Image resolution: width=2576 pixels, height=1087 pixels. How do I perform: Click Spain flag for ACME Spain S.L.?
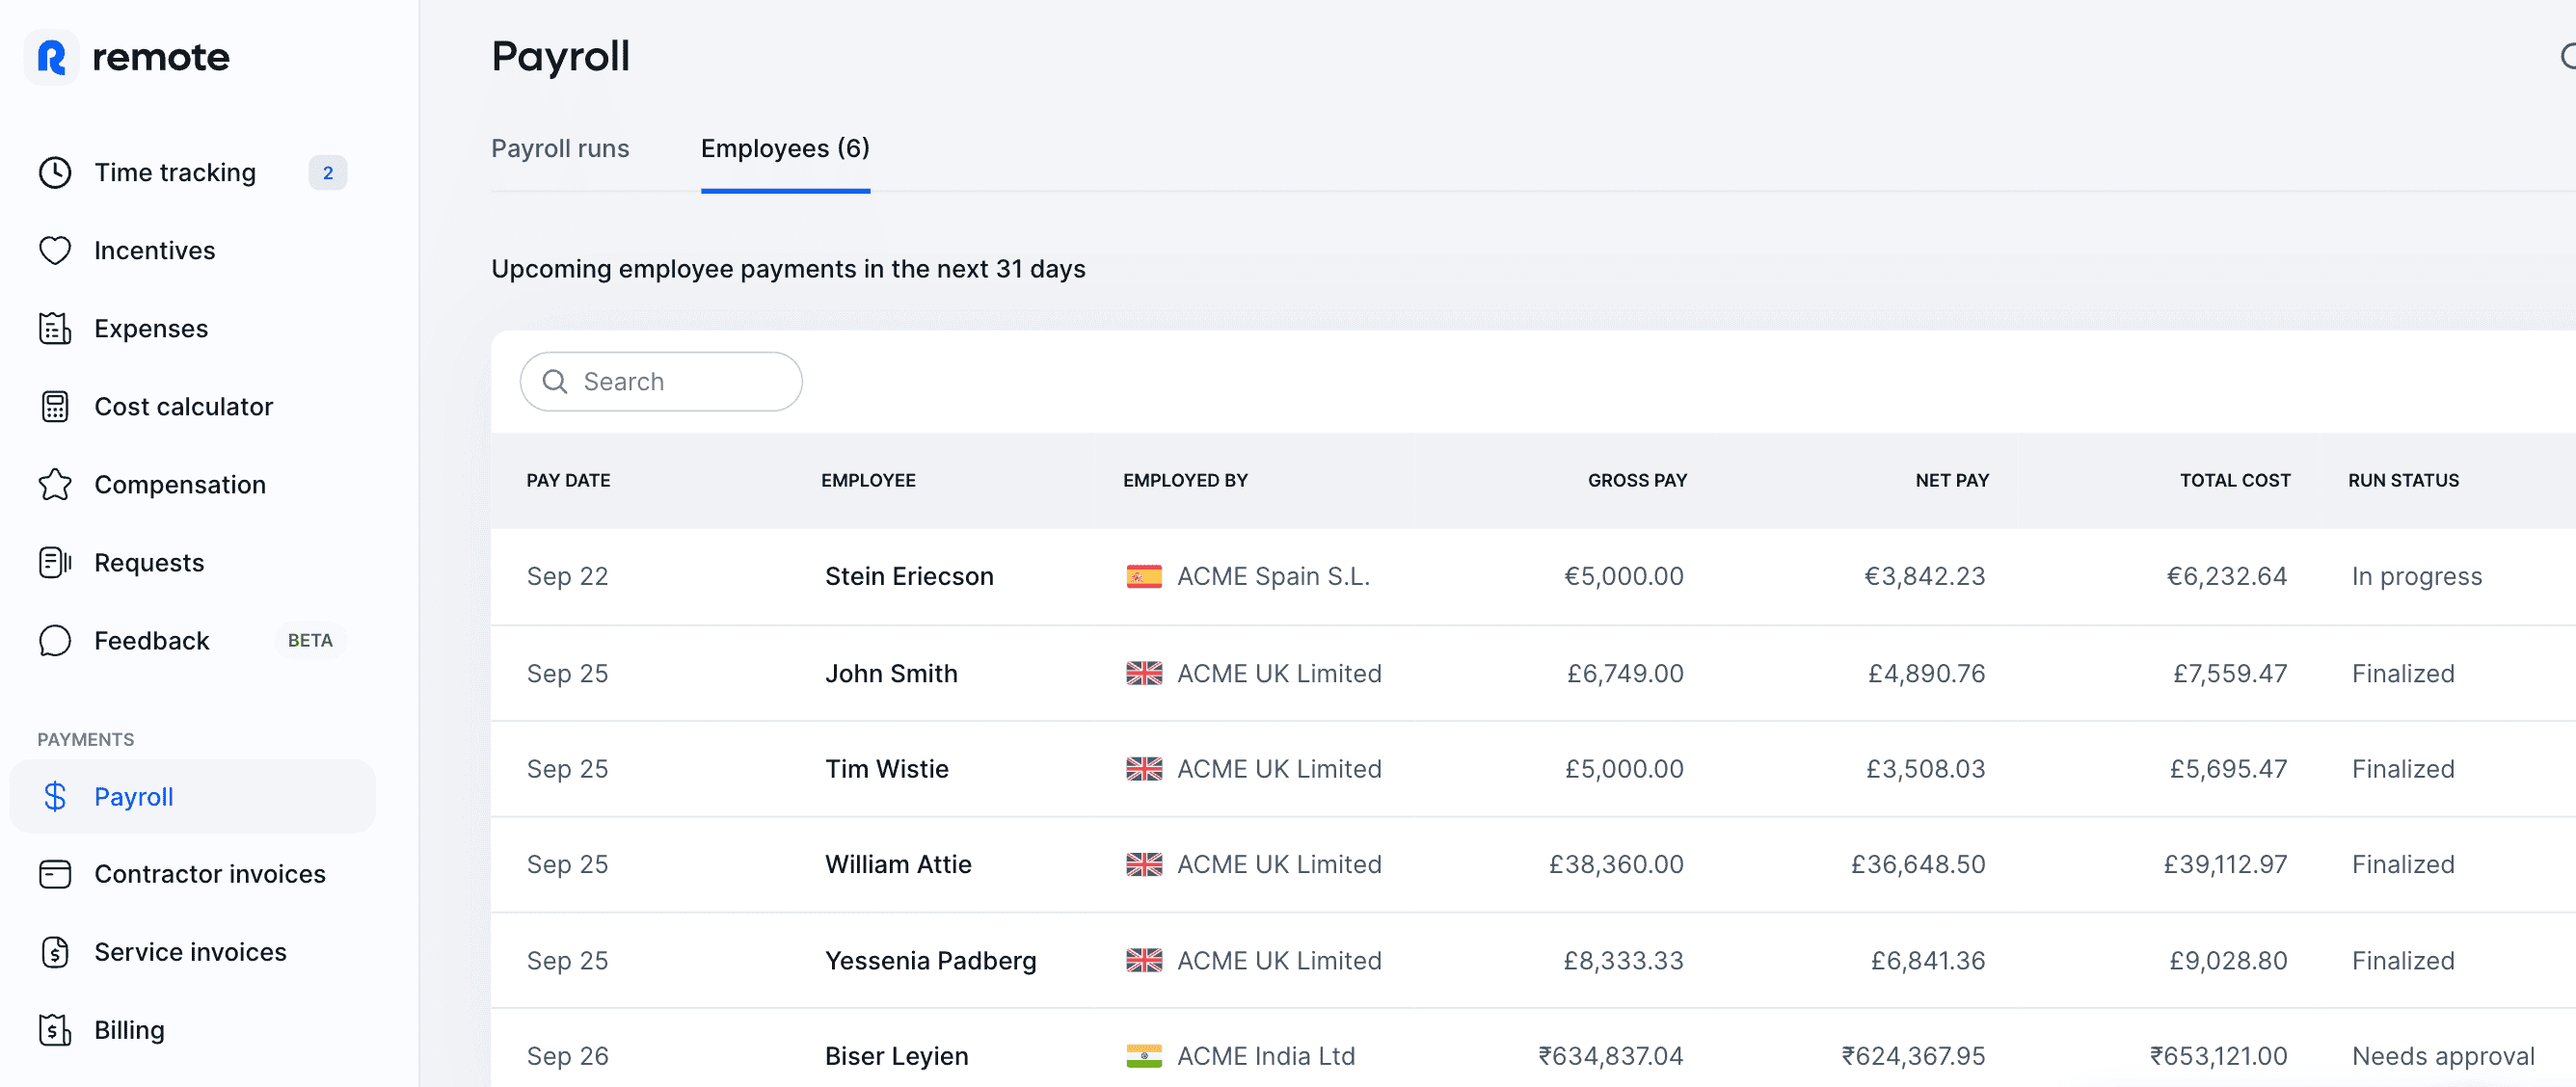coord(1143,576)
